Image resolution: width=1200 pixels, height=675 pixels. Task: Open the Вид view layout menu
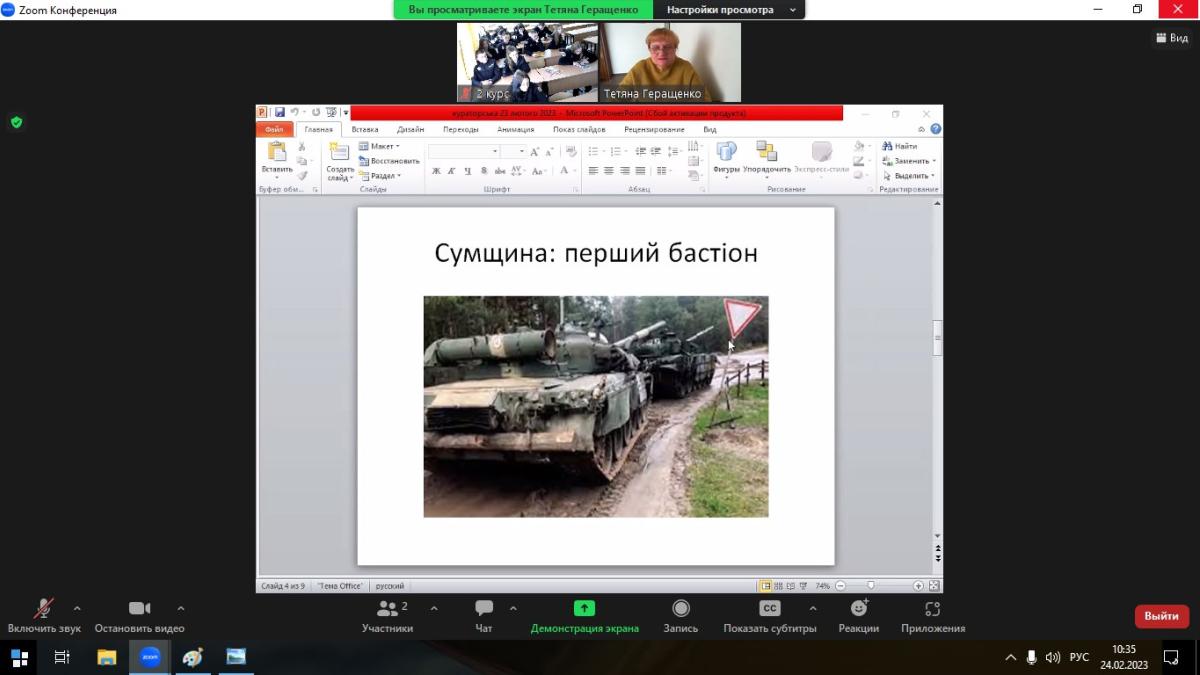1172,38
